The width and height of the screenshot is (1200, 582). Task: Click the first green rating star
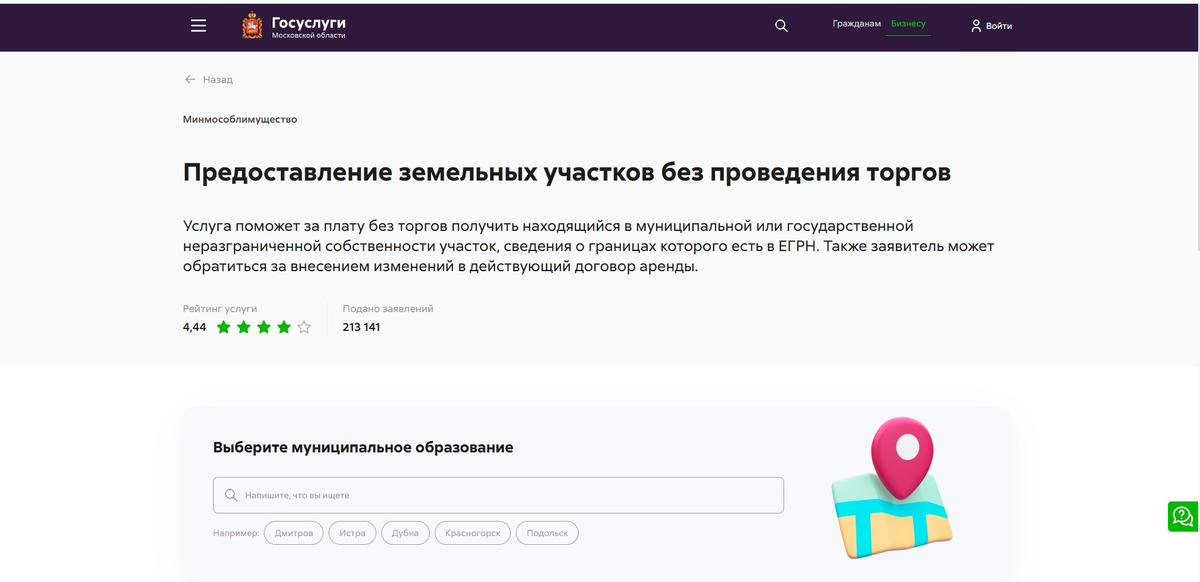pyautogui.click(x=224, y=327)
